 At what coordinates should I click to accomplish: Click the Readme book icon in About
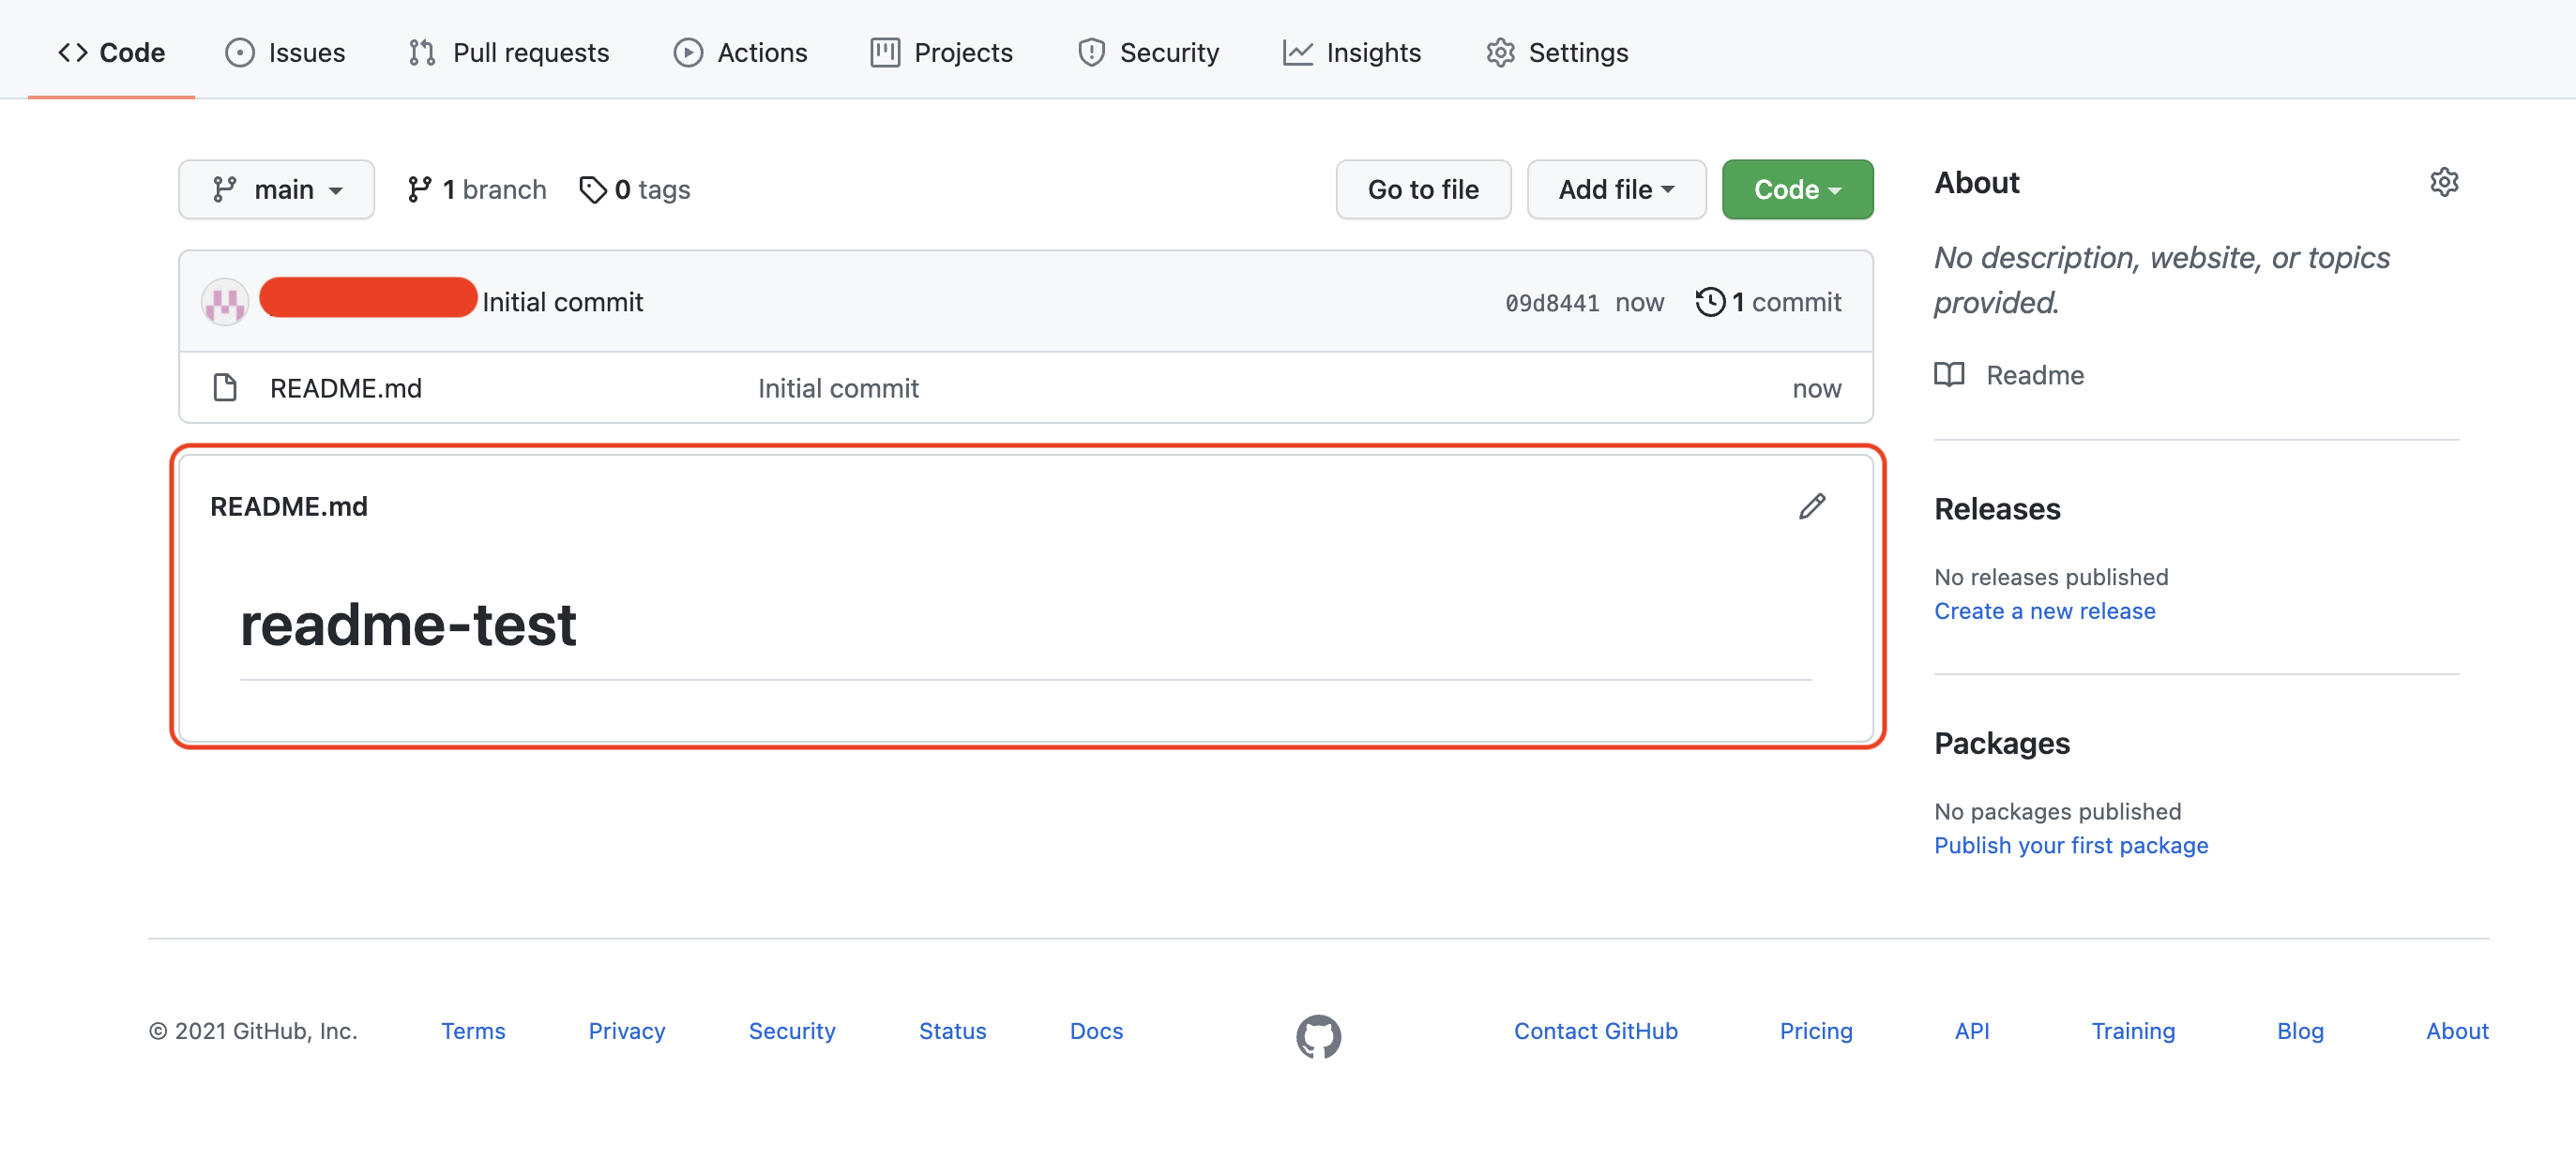point(1948,375)
